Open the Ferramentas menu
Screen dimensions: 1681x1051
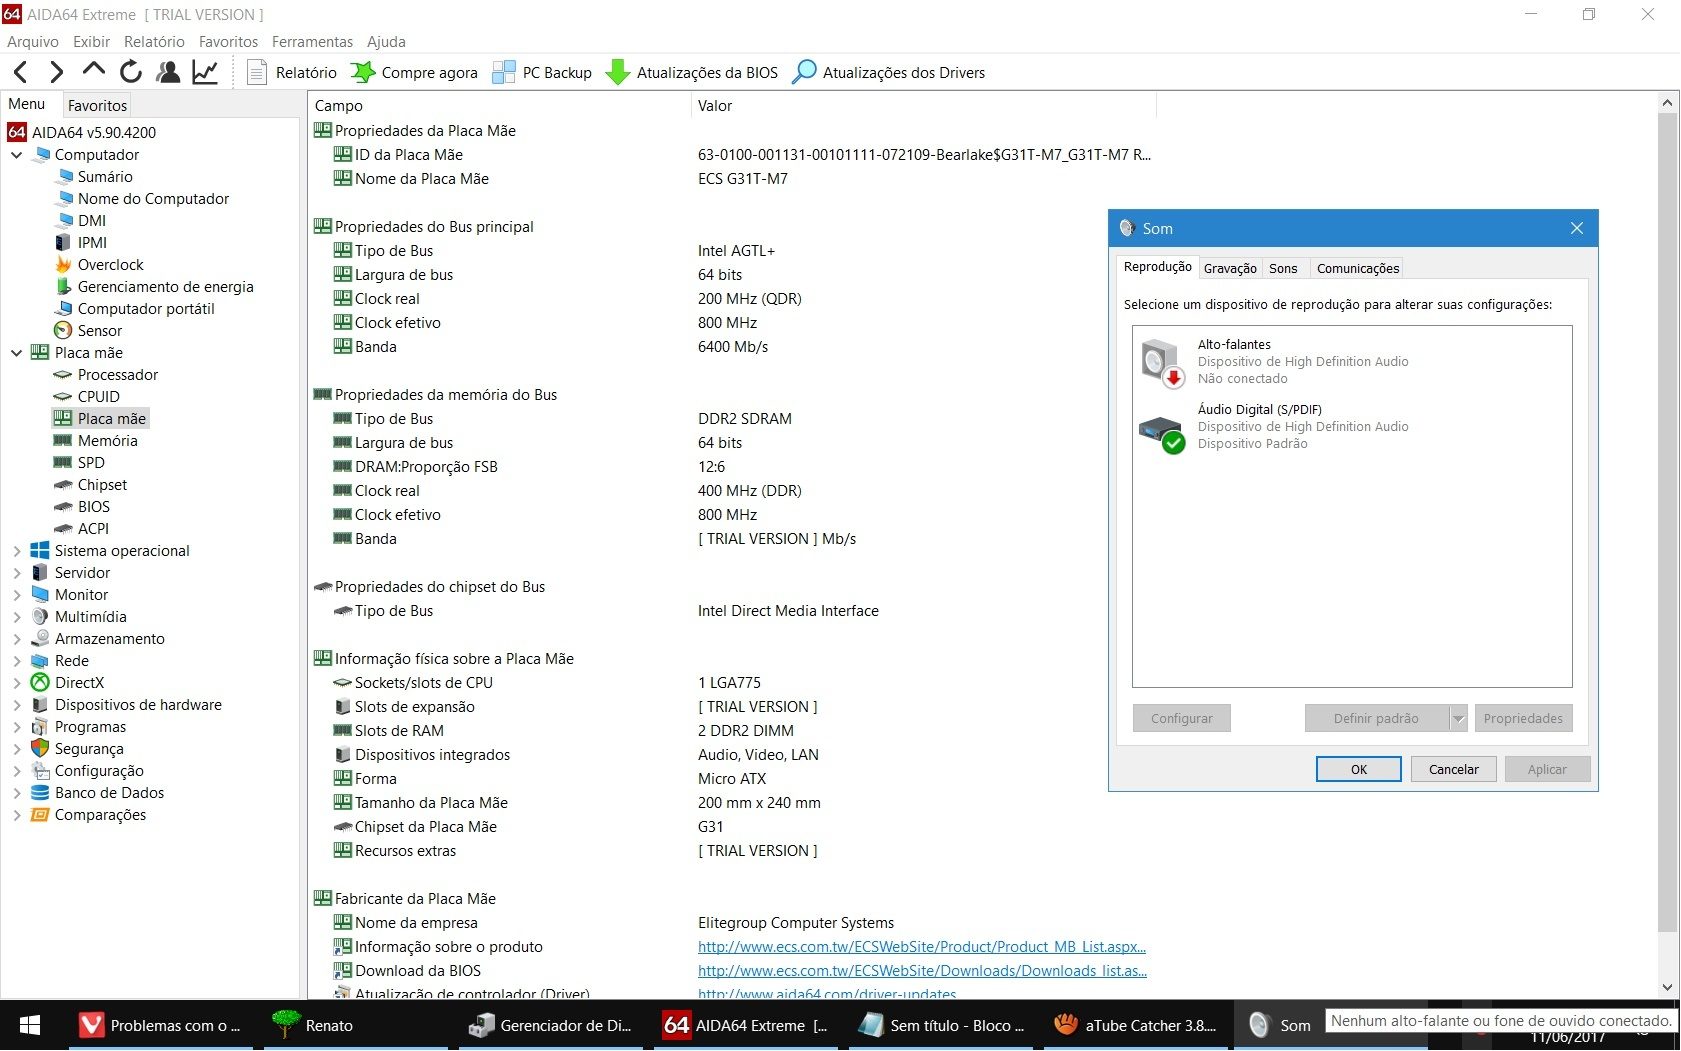coord(312,41)
